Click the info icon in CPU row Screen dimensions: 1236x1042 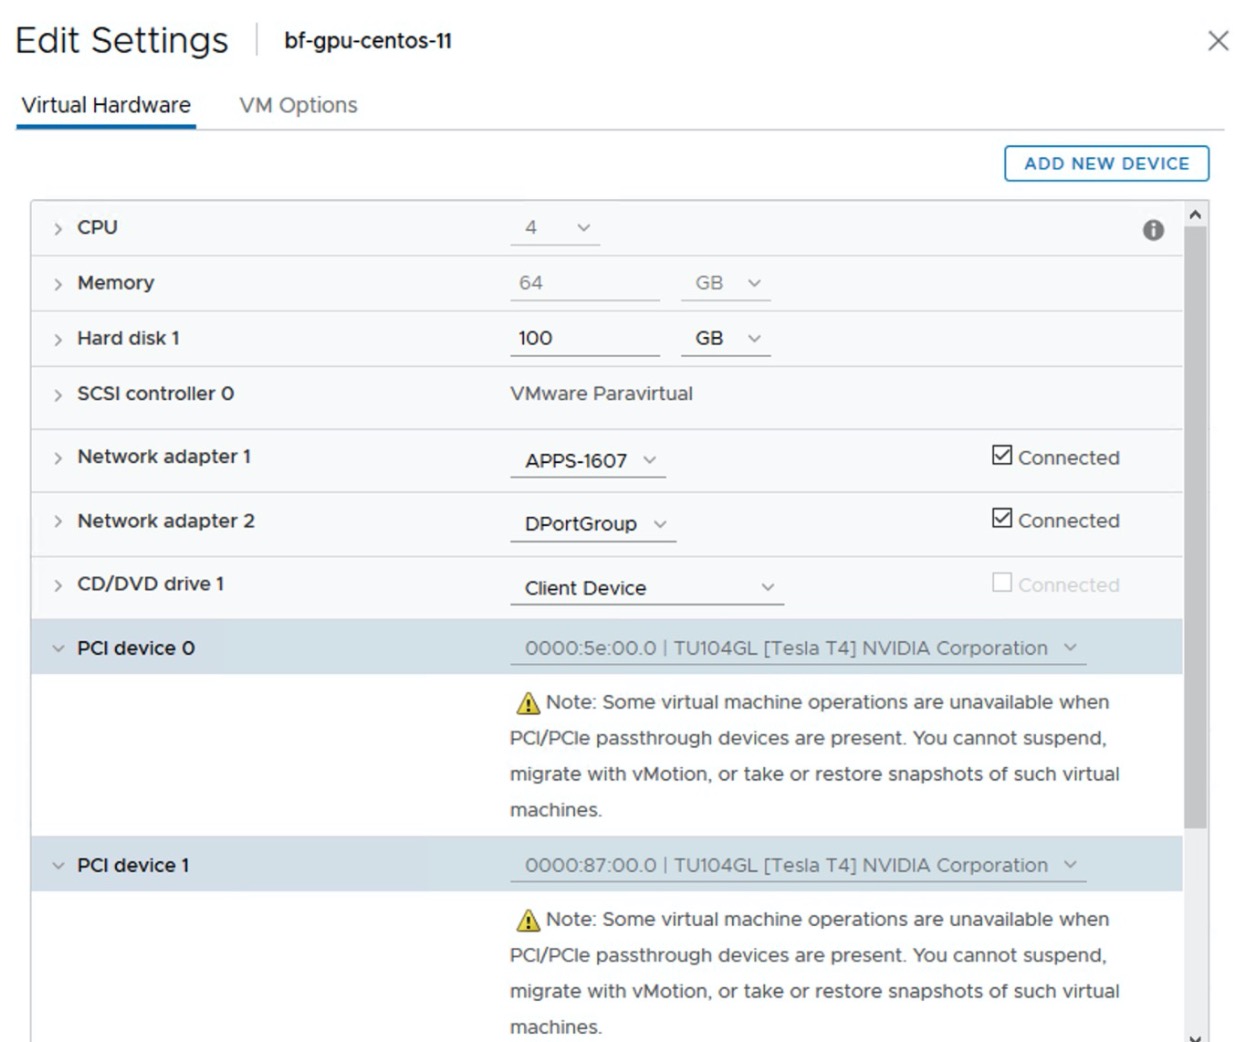point(1153,230)
